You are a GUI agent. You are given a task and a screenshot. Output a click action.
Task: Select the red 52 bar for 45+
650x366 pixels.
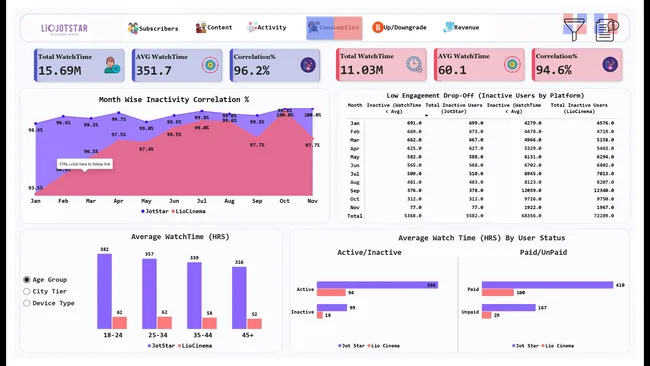[x=255, y=324]
